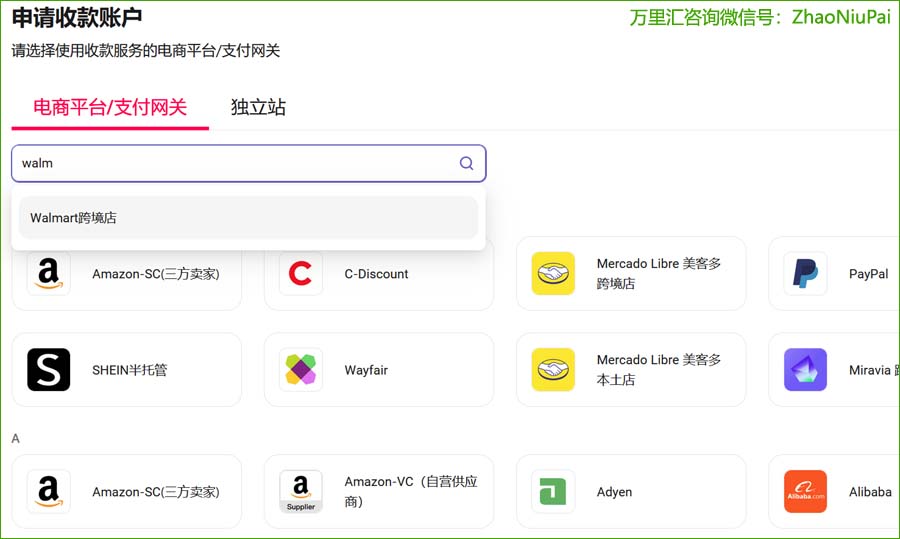Click the Miravia purple logo
The height and width of the screenshot is (539, 900).
click(x=805, y=370)
